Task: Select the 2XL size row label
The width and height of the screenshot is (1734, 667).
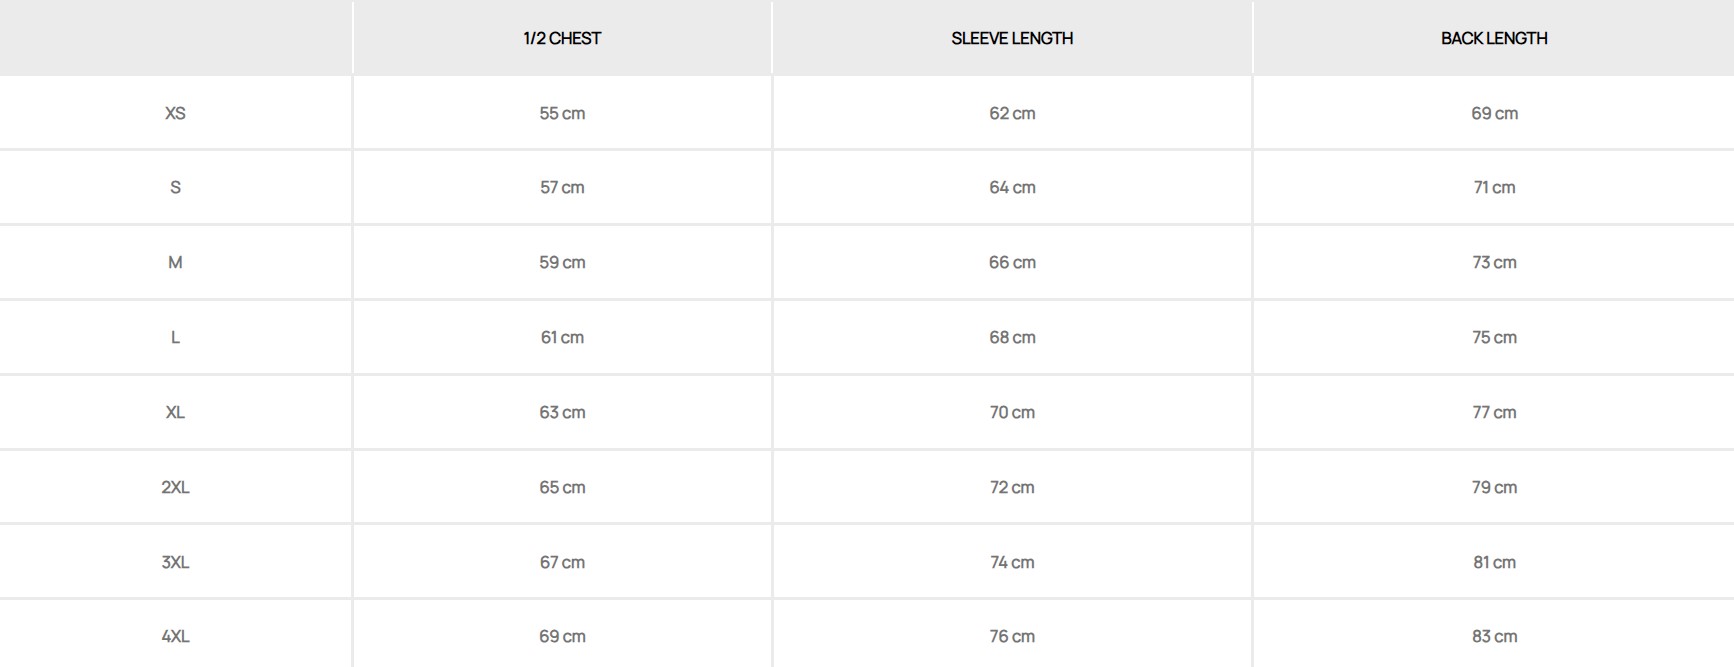Action: click(x=175, y=487)
